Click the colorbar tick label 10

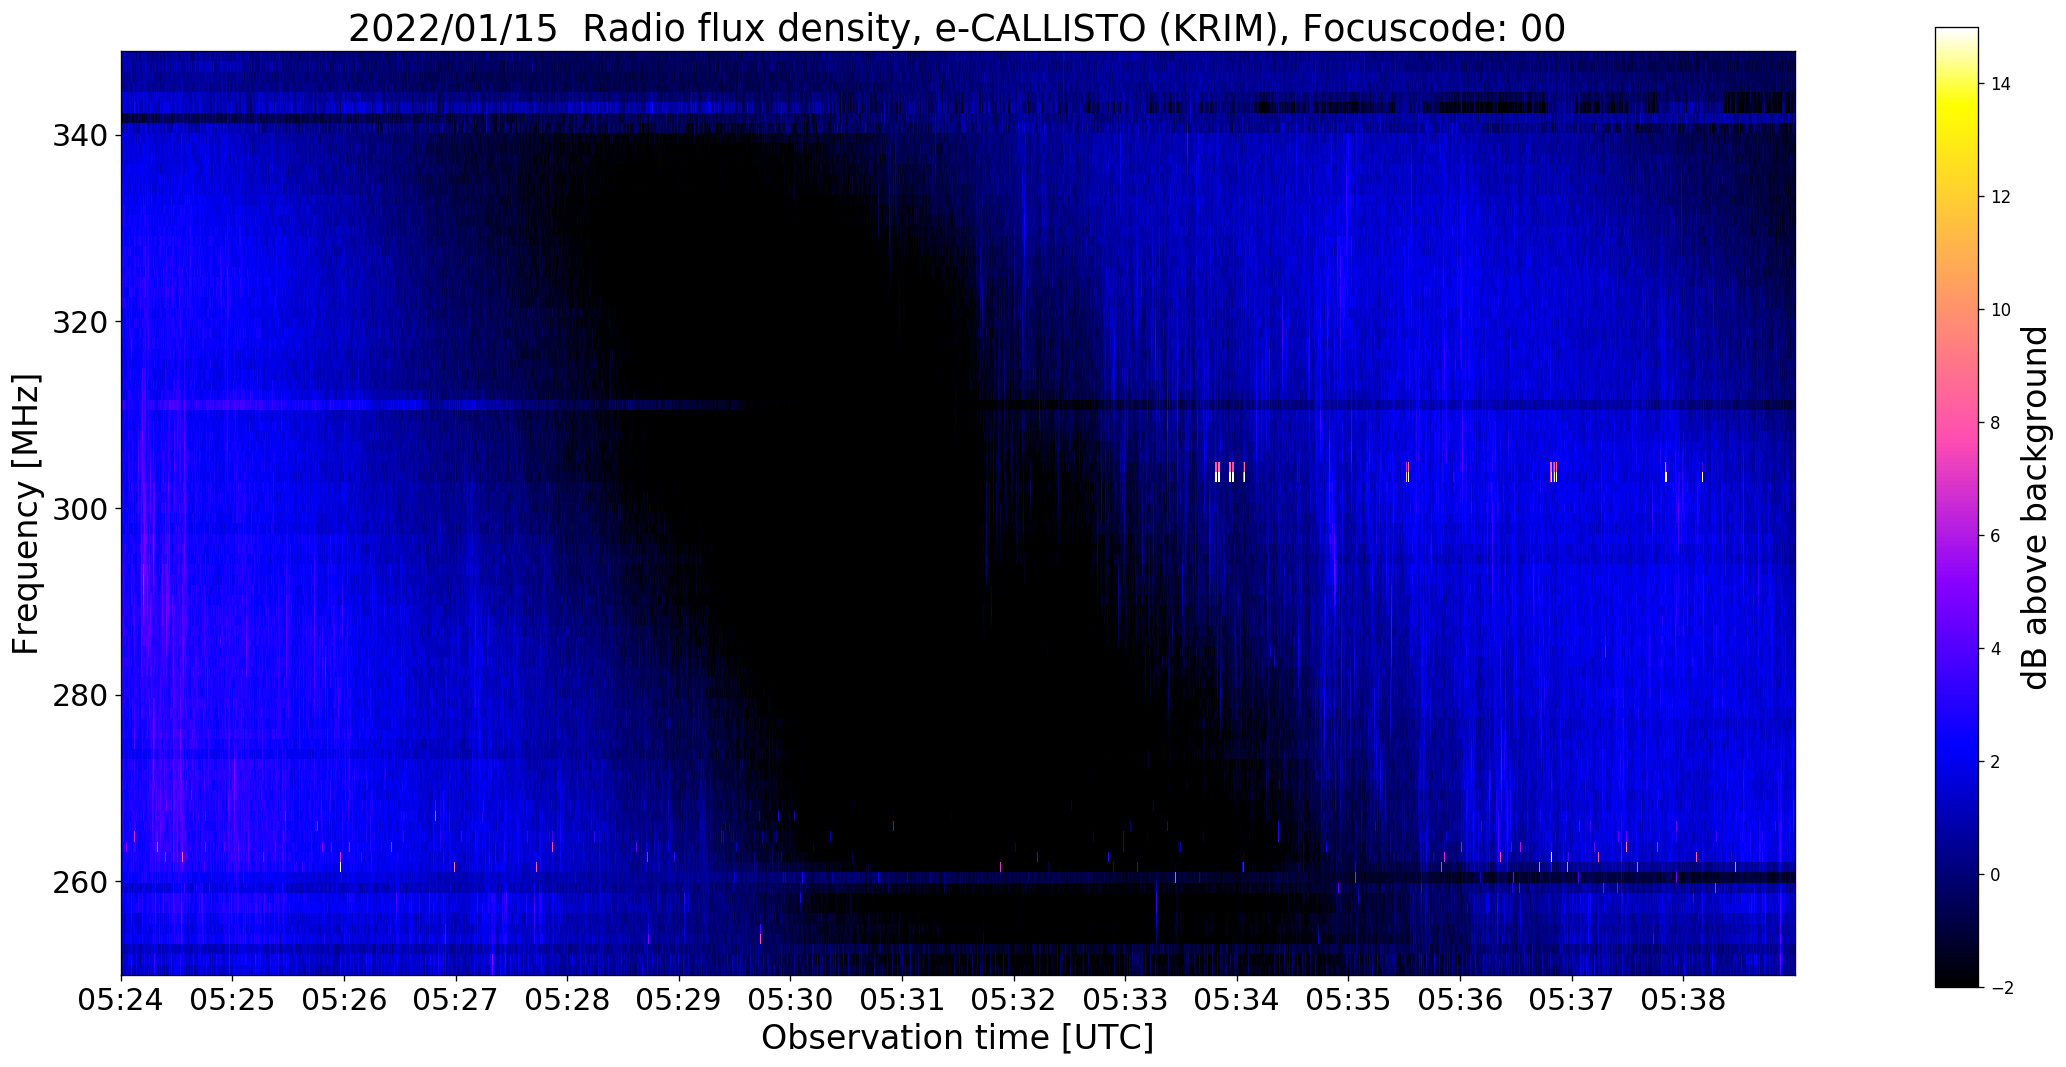click(2000, 310)
